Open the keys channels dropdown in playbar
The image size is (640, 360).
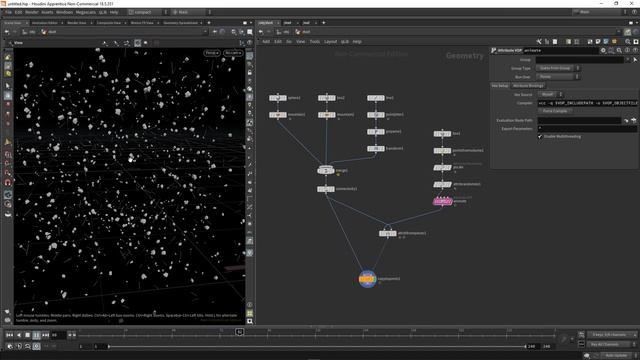coord(612,335)
